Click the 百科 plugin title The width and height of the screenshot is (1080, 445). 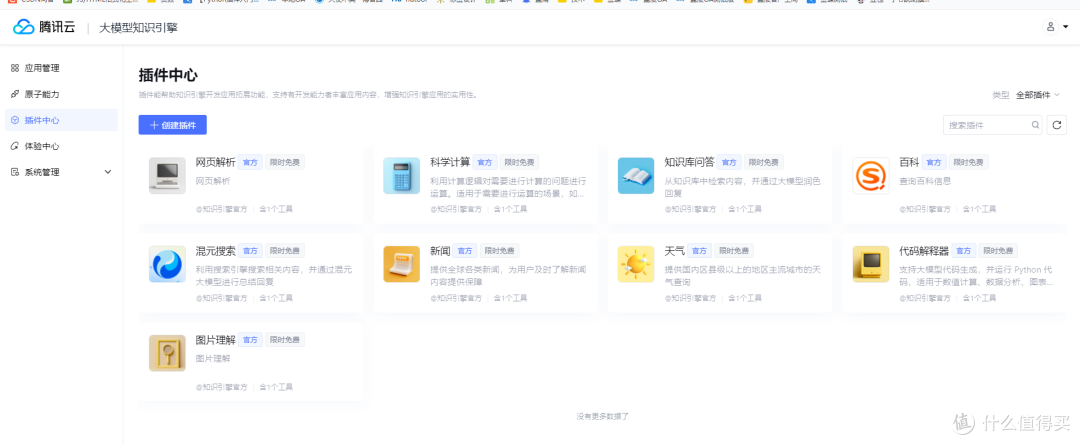(x=909, y=163)
